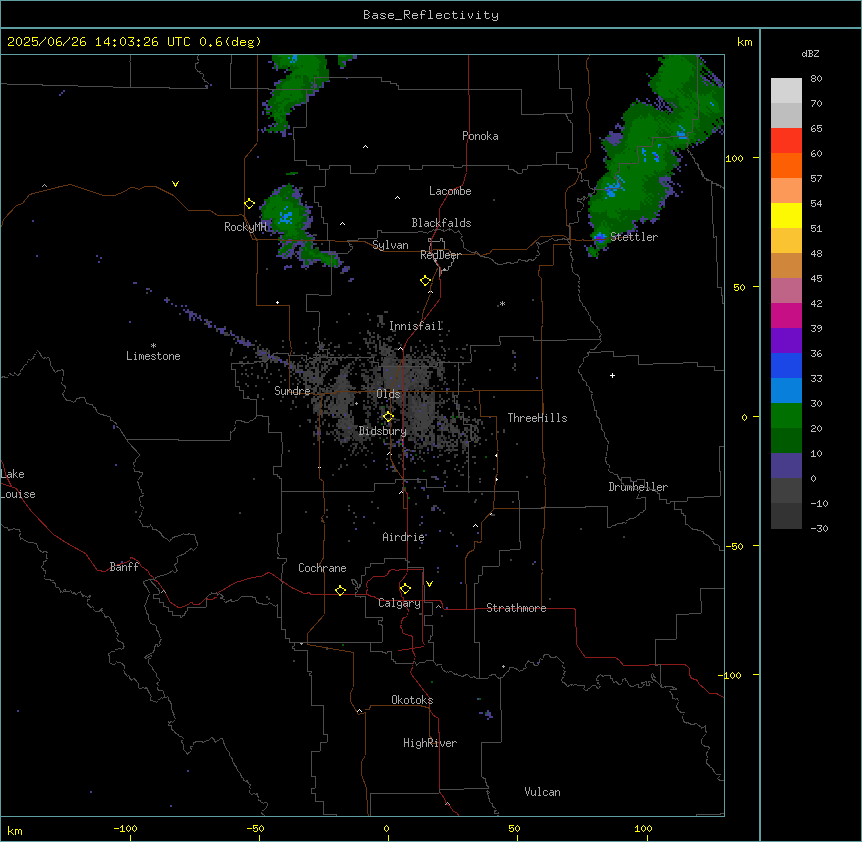Click the light blue 30-33 dBZ legend swatch

(x=786, y=391)
